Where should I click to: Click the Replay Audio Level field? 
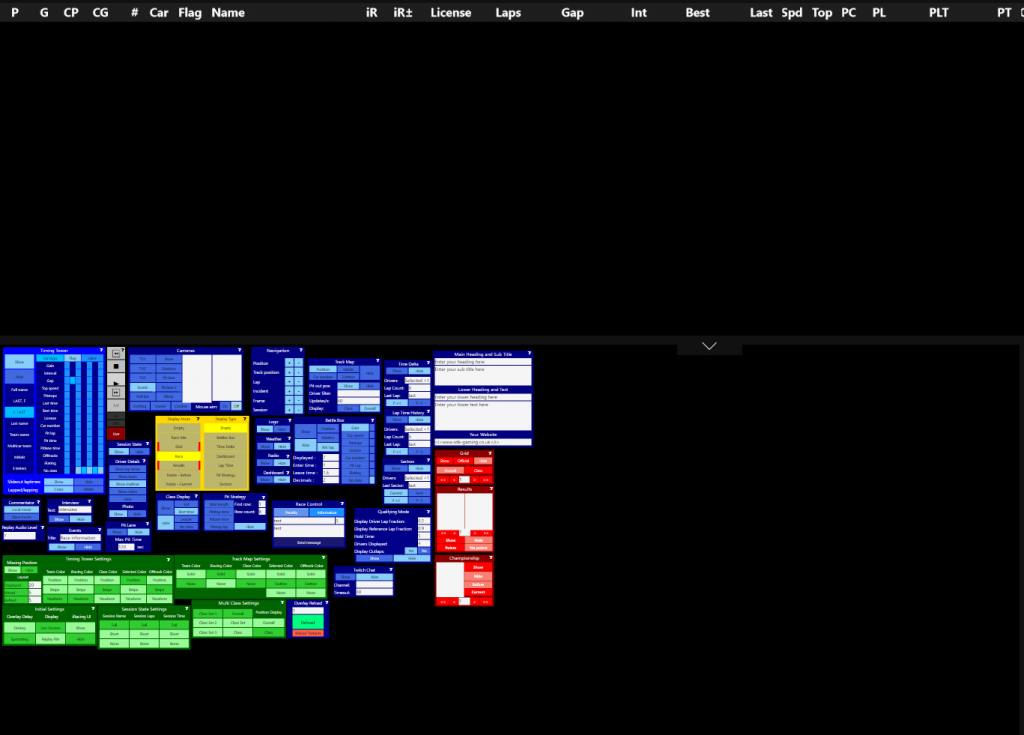click(x=21, y=536)
